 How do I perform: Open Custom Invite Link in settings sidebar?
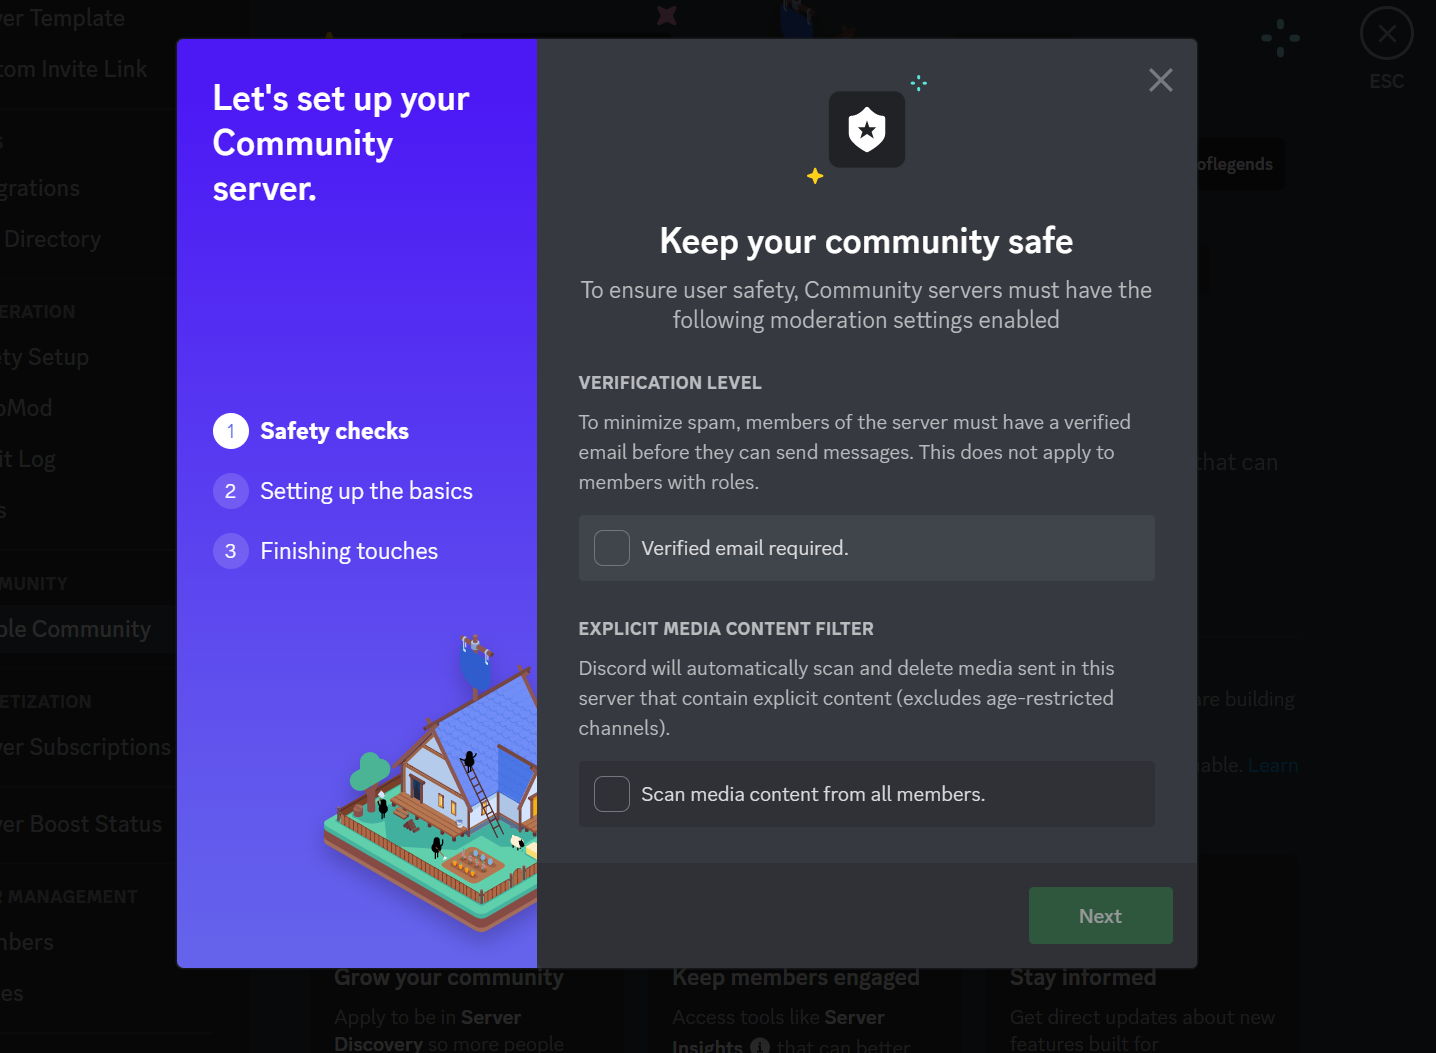(73, 69)
